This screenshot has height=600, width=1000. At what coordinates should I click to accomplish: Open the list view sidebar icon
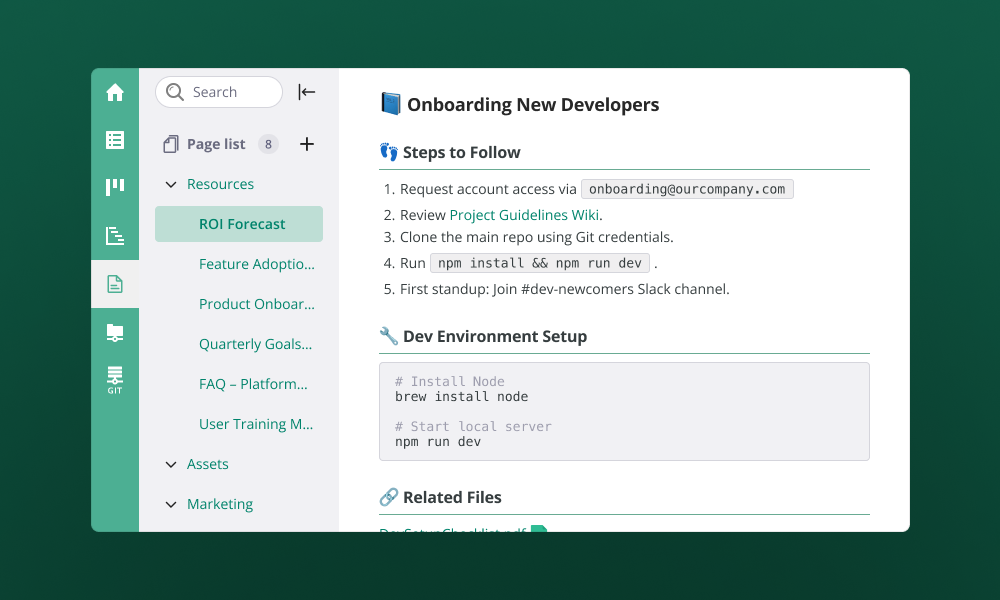115,140
